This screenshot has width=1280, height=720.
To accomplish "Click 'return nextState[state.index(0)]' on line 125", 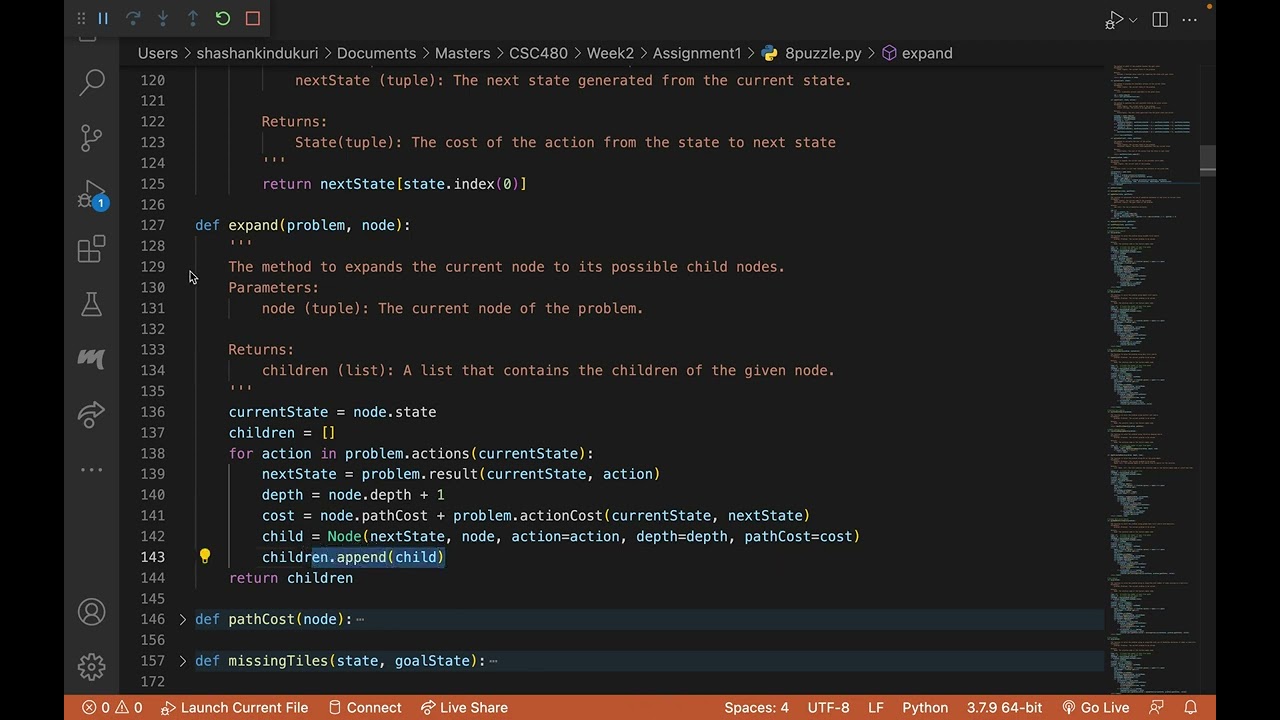I will (x=394, y=184).
